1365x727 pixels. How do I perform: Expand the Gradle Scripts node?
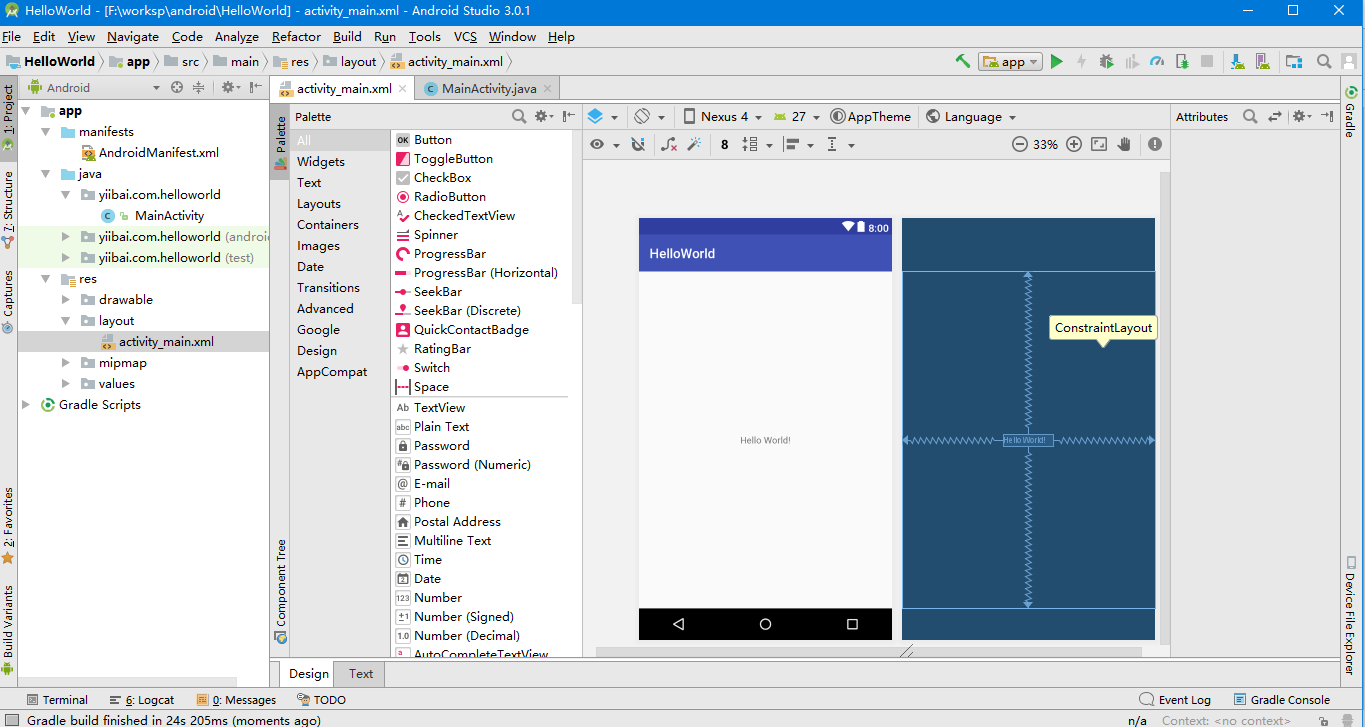coord(26,405)
